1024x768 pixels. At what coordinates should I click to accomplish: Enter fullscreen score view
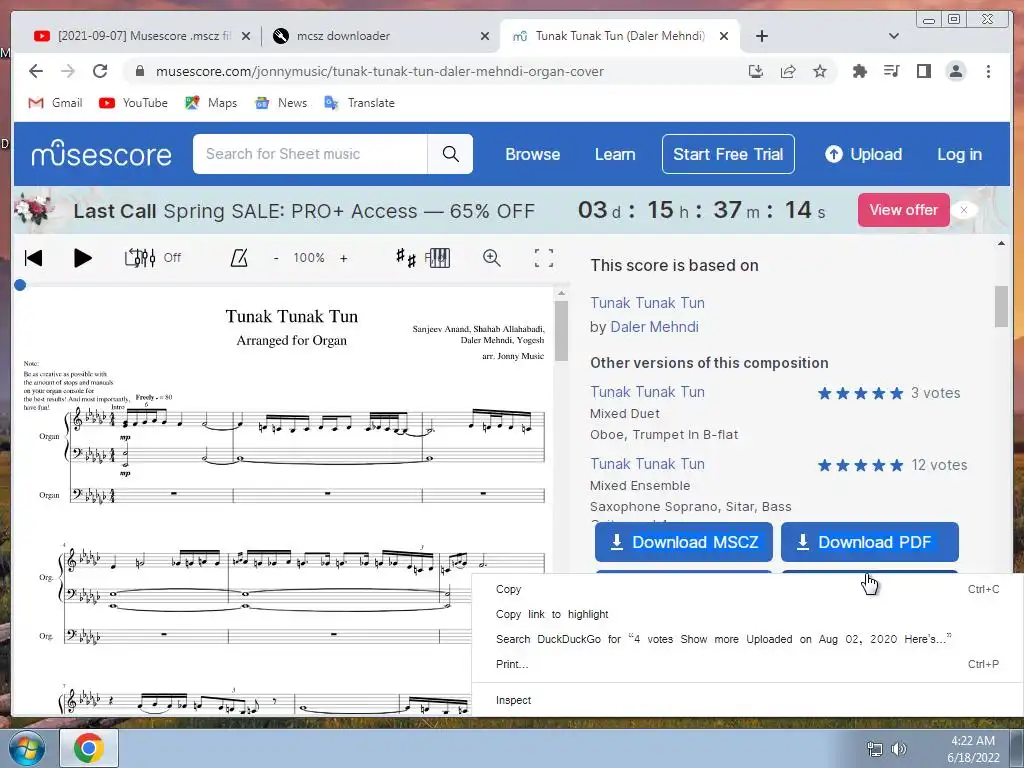coord(544,258)
